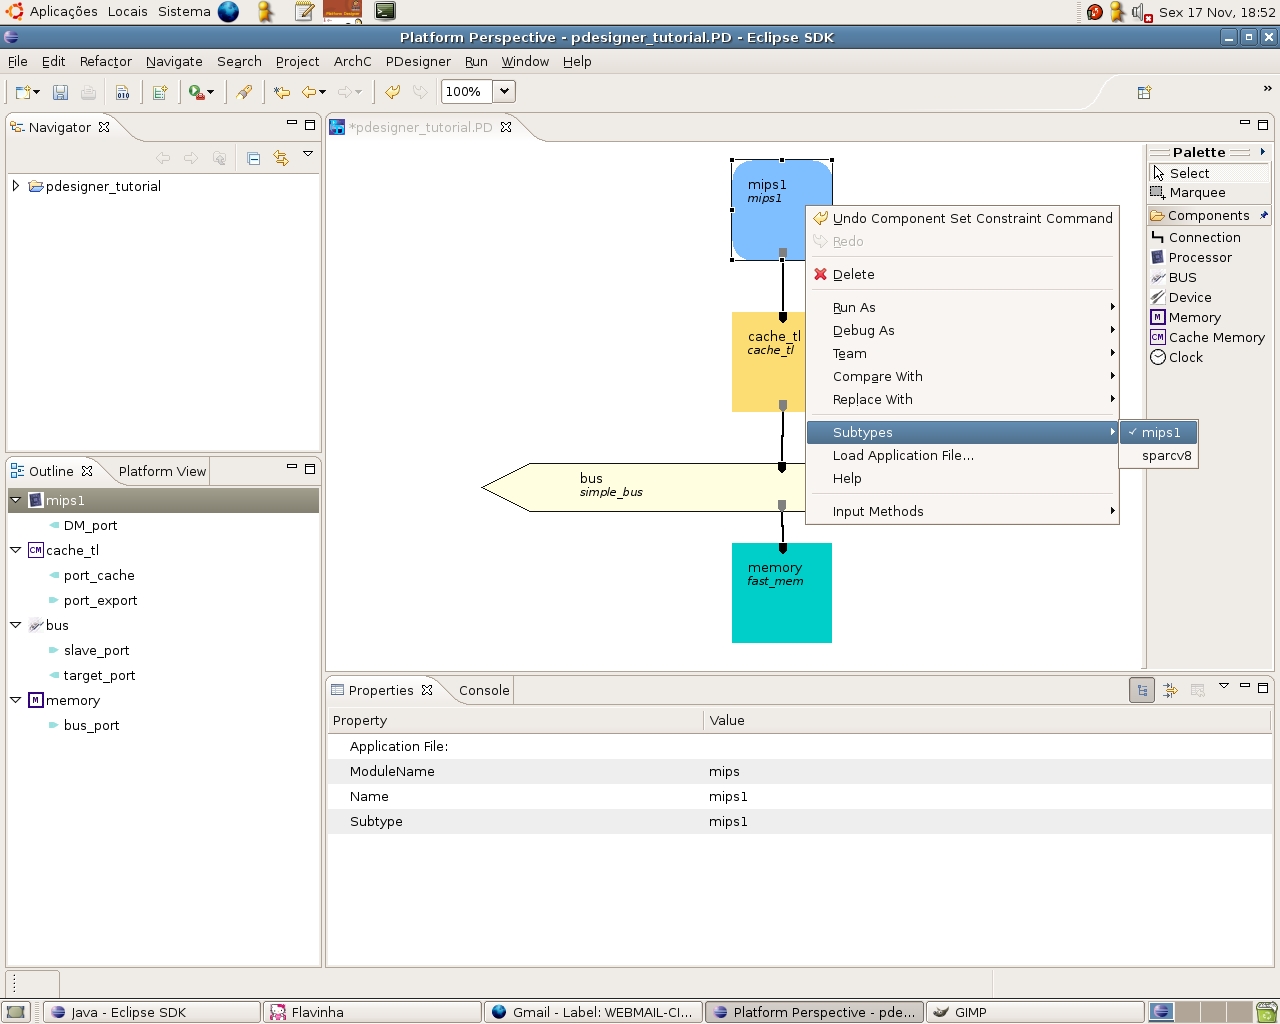
Task: Open the Navigator view menu triangle
Action: click(308, 154)
